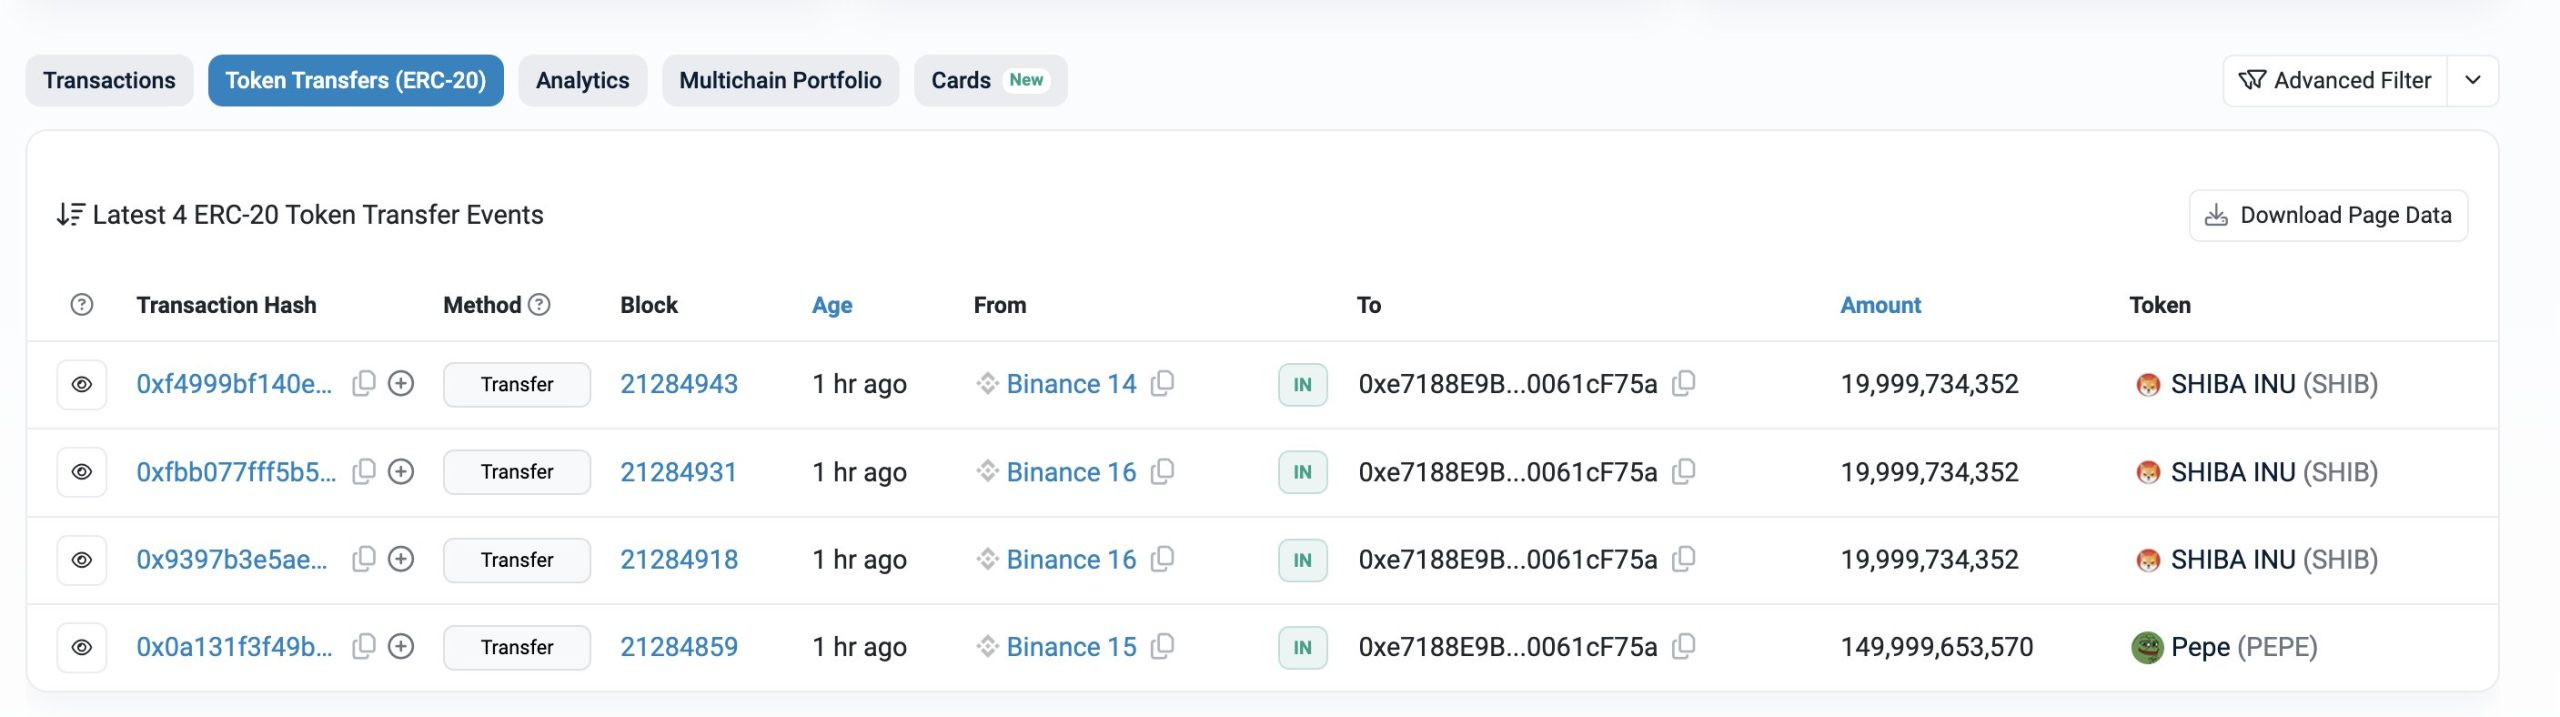Switch to the Transactions tab
The image size is (2560, 717).
click(x=109, y=81)
